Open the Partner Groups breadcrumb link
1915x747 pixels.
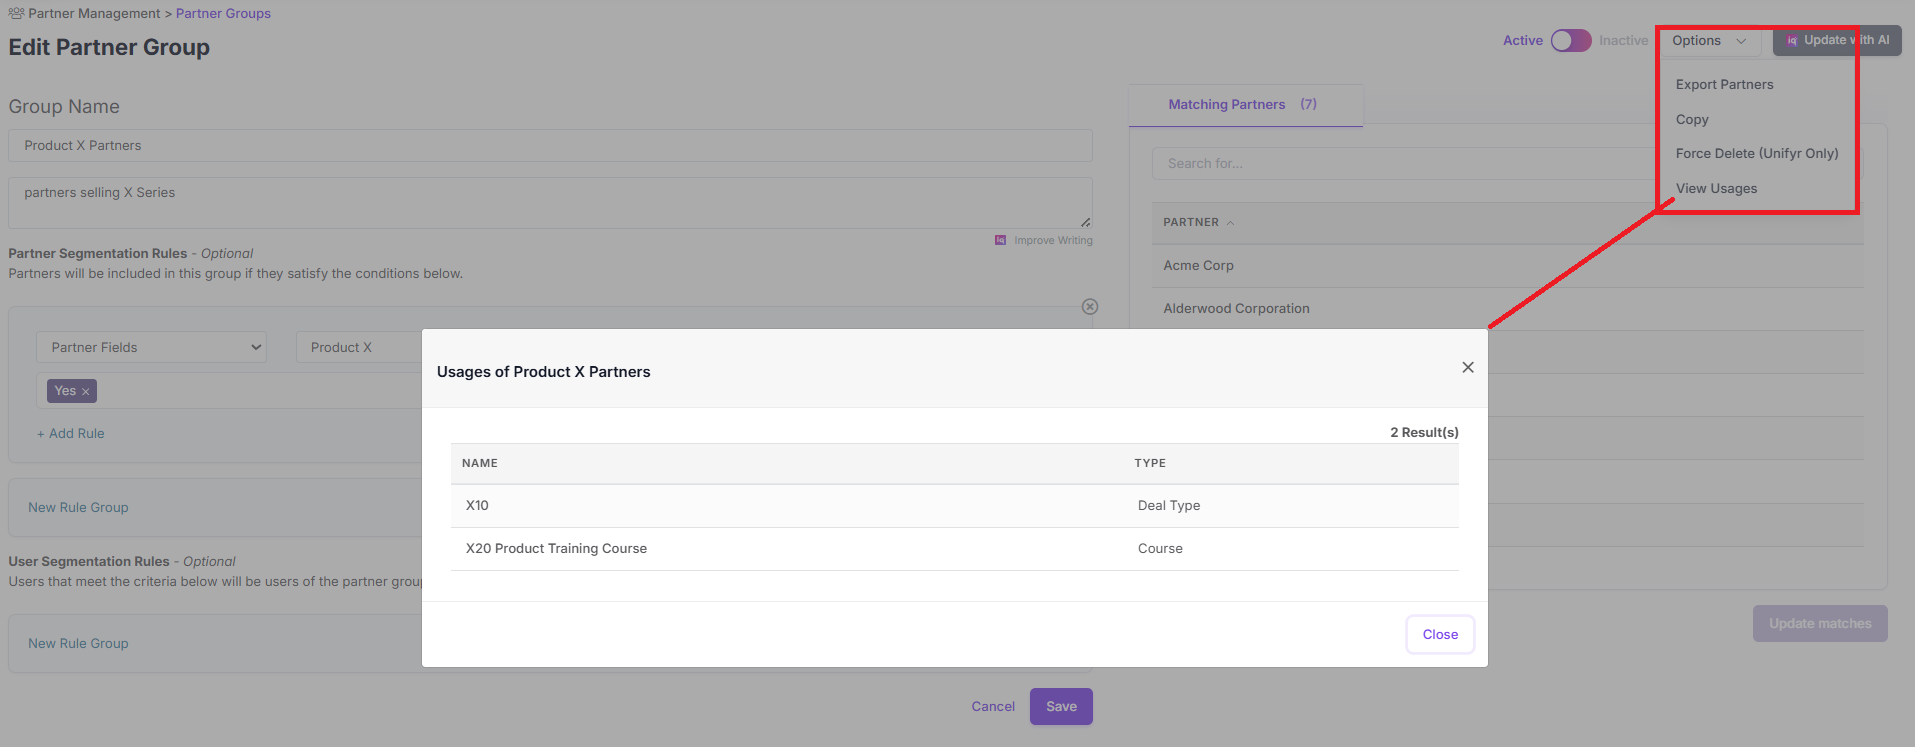pos(223,13)
